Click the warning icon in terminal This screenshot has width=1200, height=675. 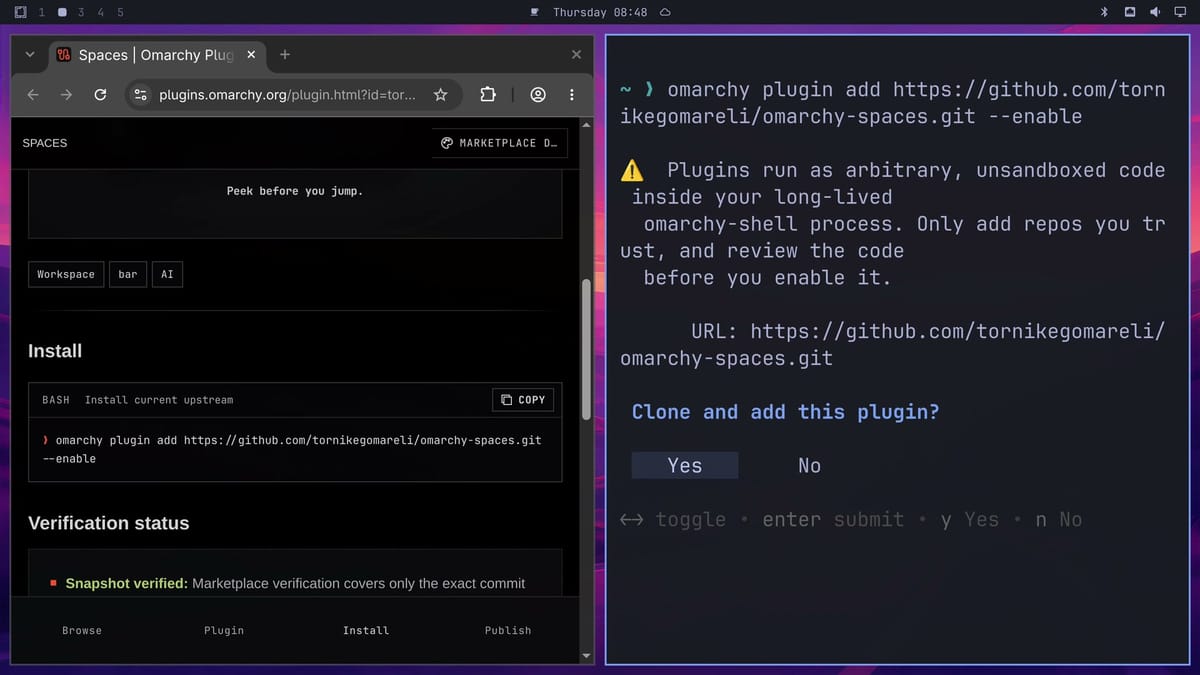[632, 170]
